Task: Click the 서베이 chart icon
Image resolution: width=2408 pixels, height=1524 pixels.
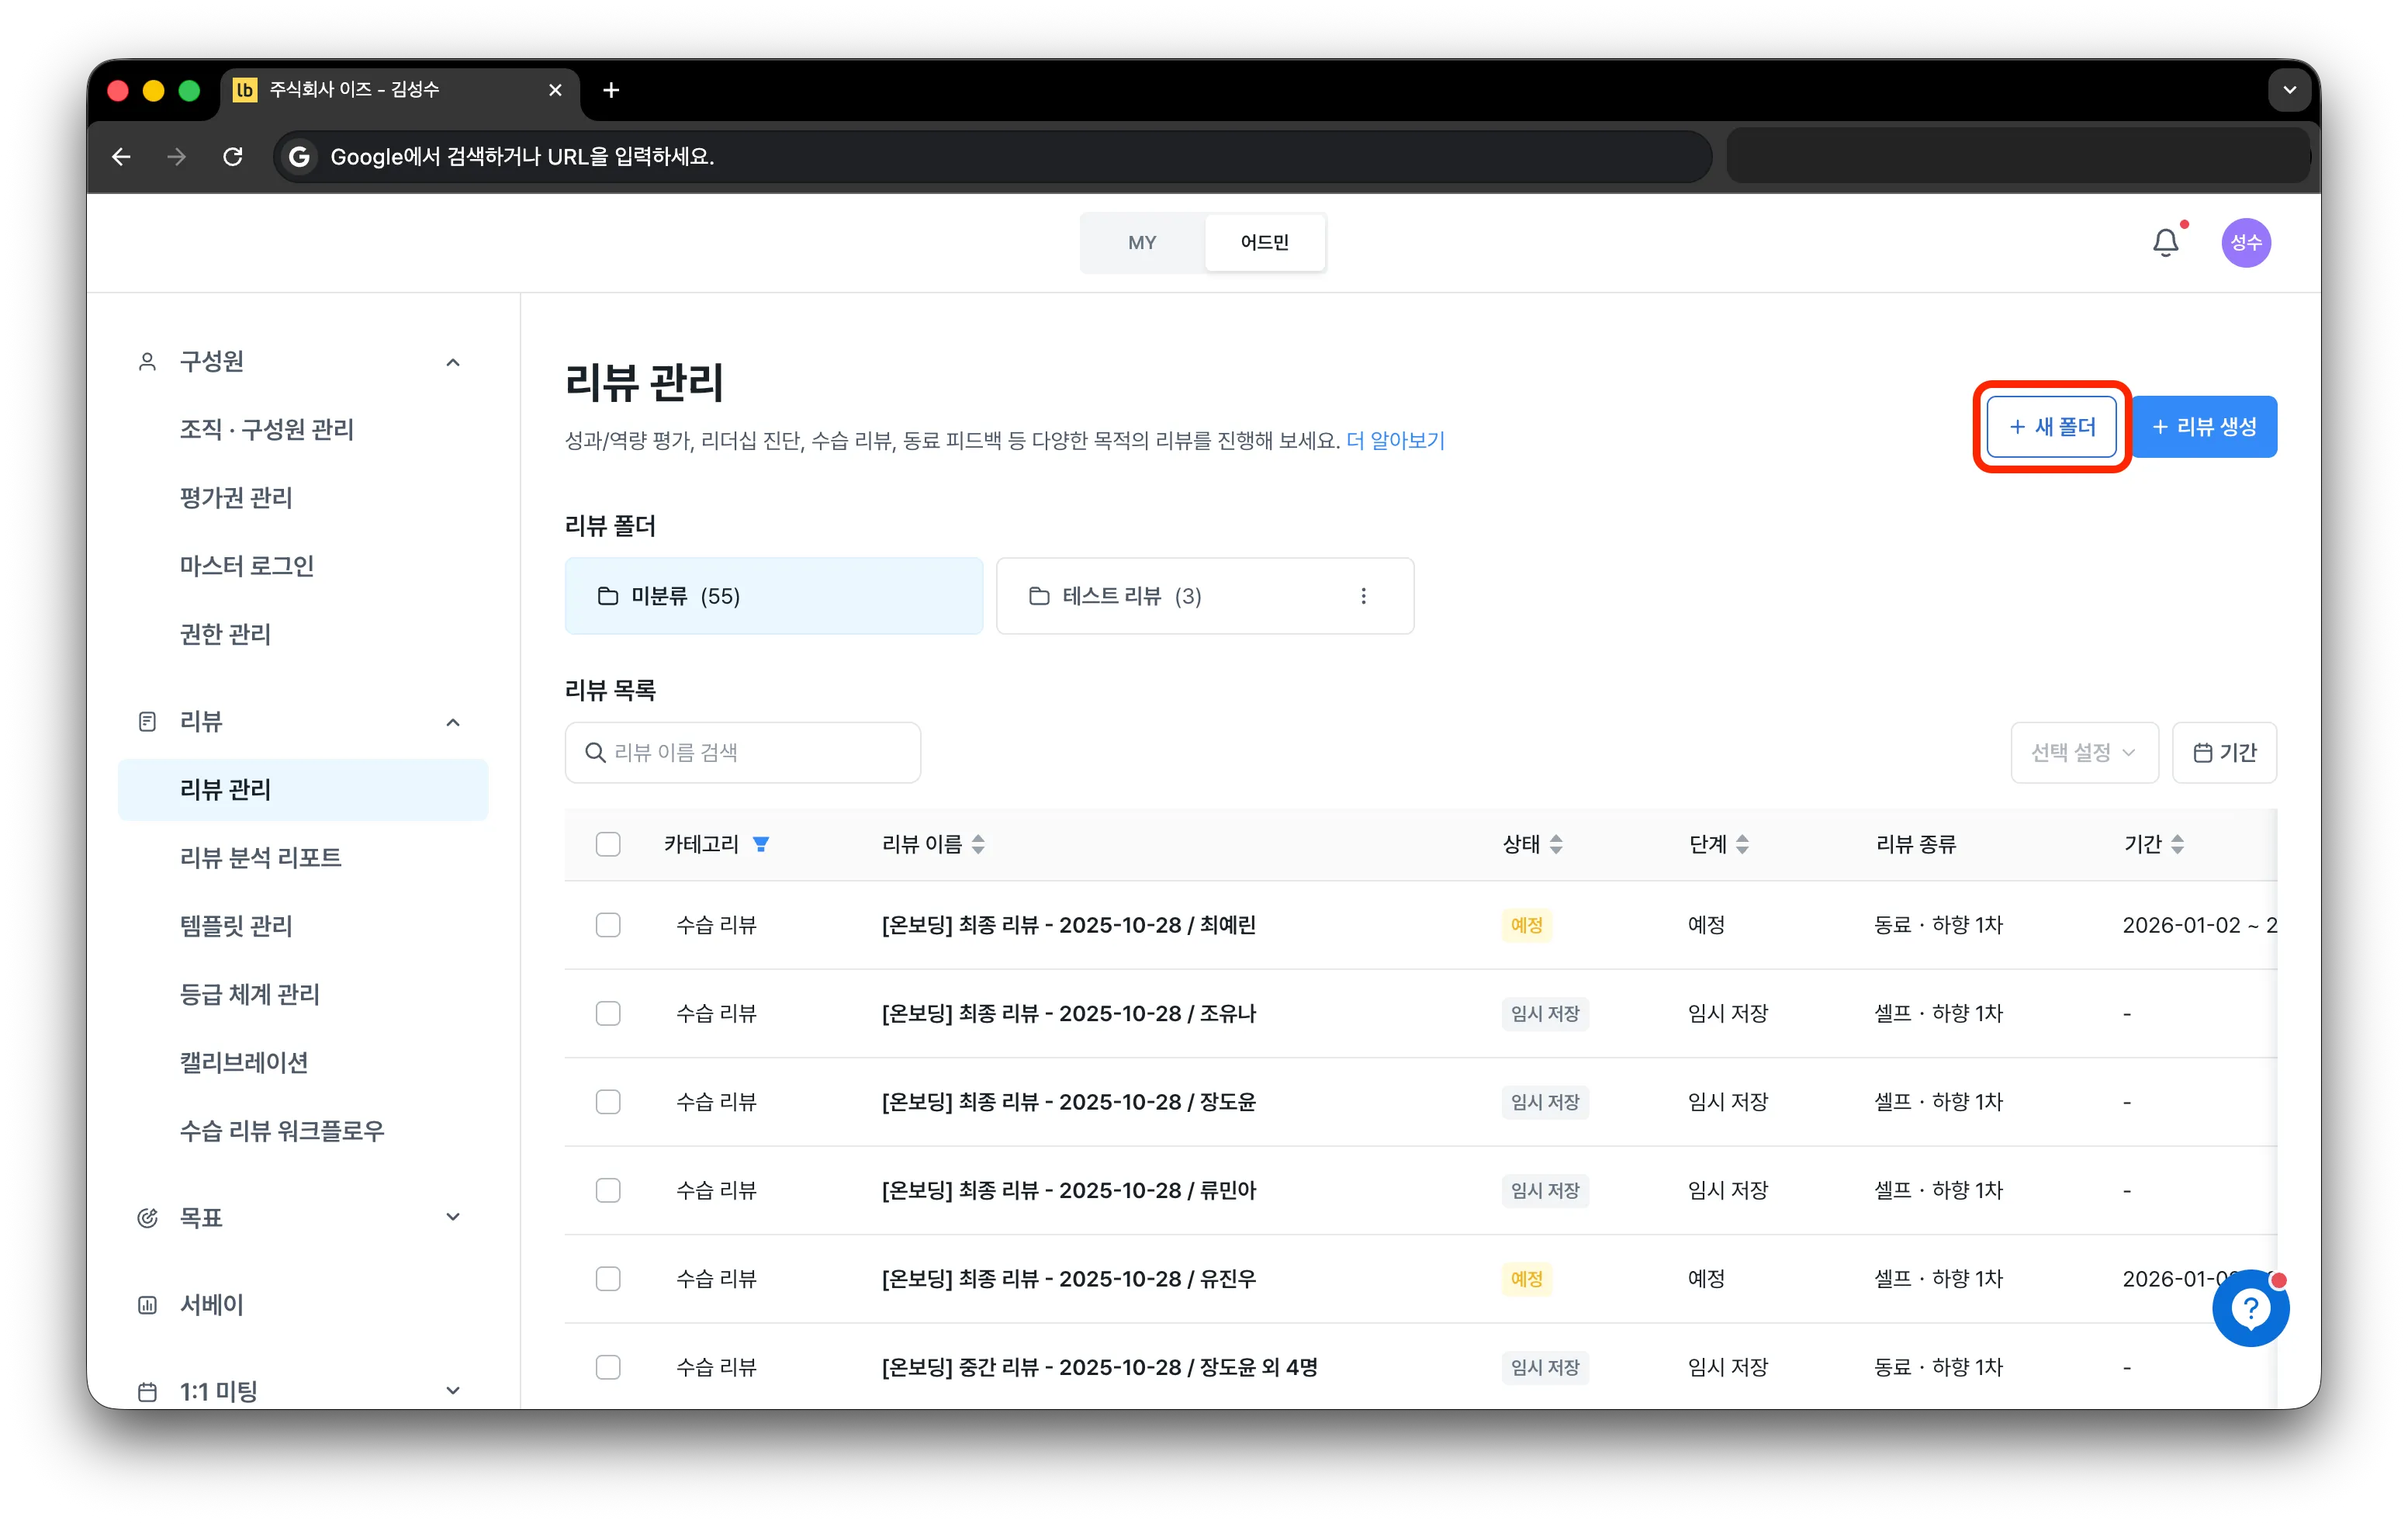Action: pyautogui.click(x=147, y=1305)
